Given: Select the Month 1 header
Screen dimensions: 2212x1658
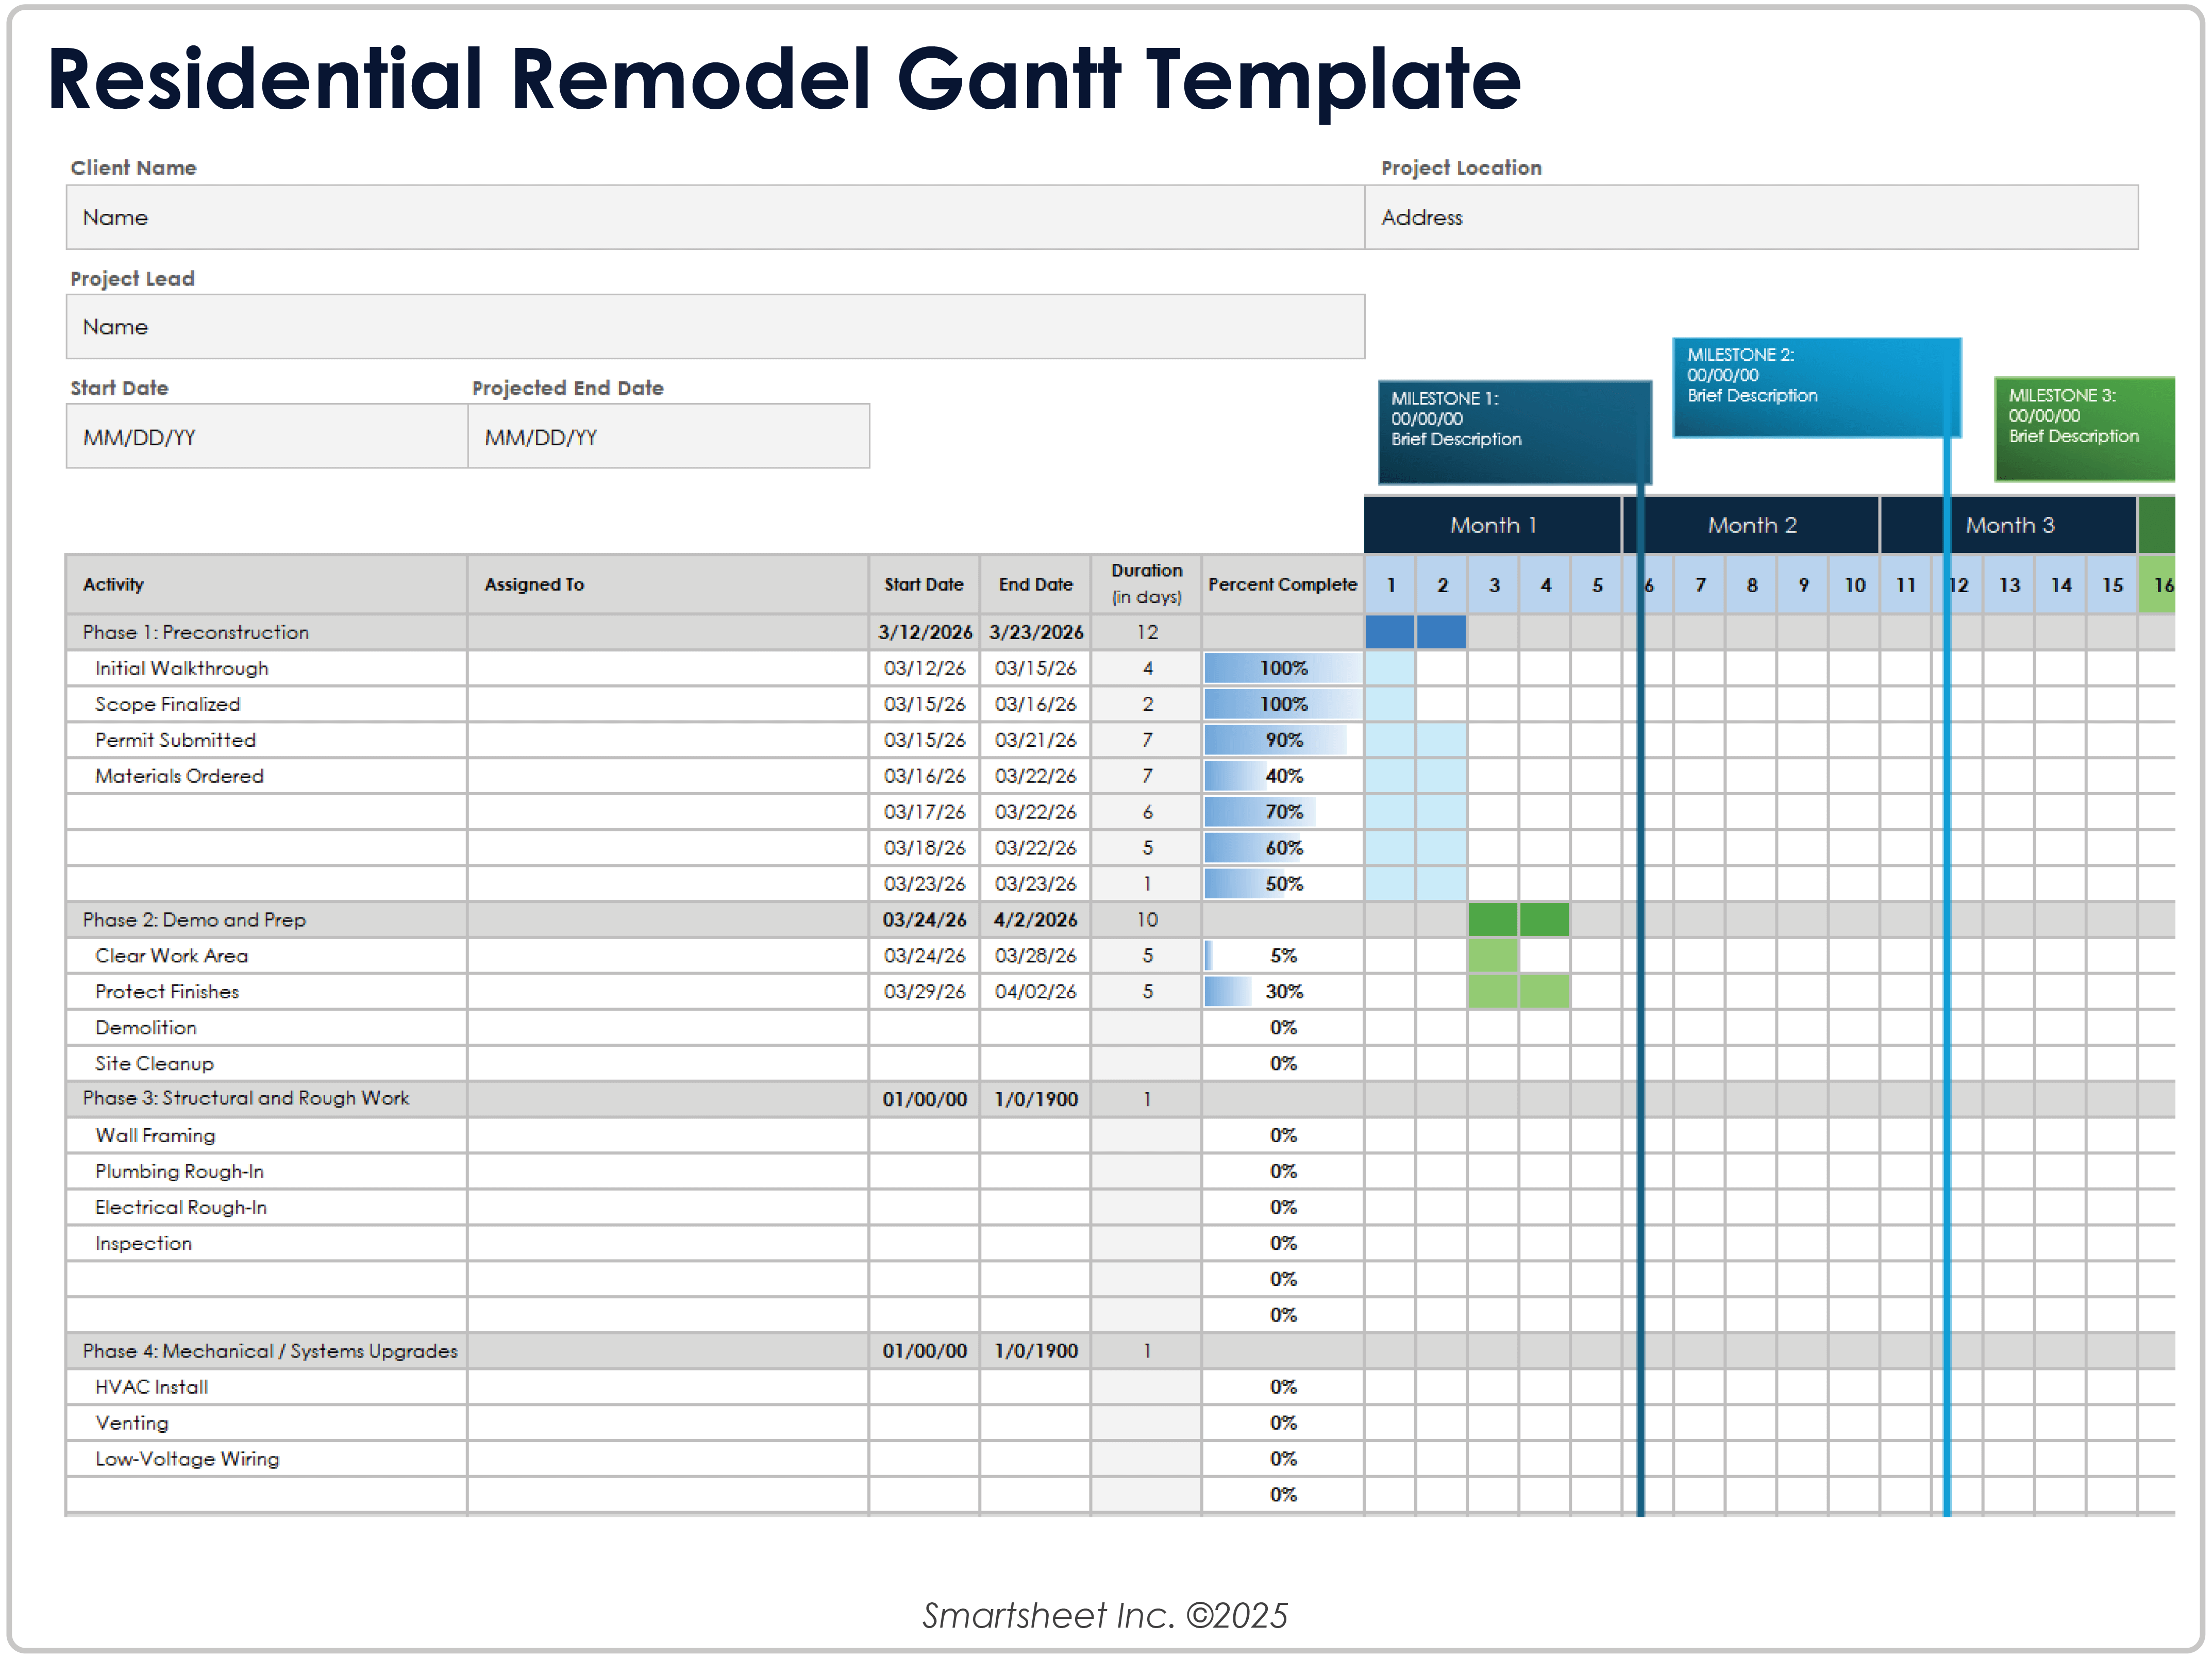Looking at the screenshot, I should 1492,525.
